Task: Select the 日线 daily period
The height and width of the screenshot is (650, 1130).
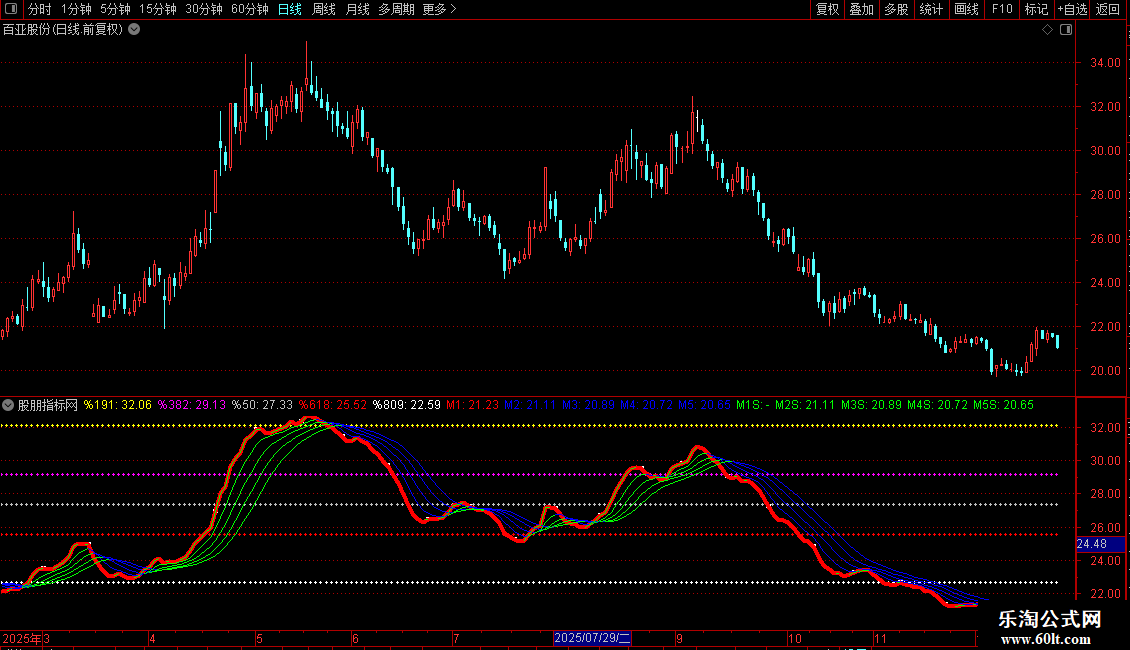Action: point(290,10)
